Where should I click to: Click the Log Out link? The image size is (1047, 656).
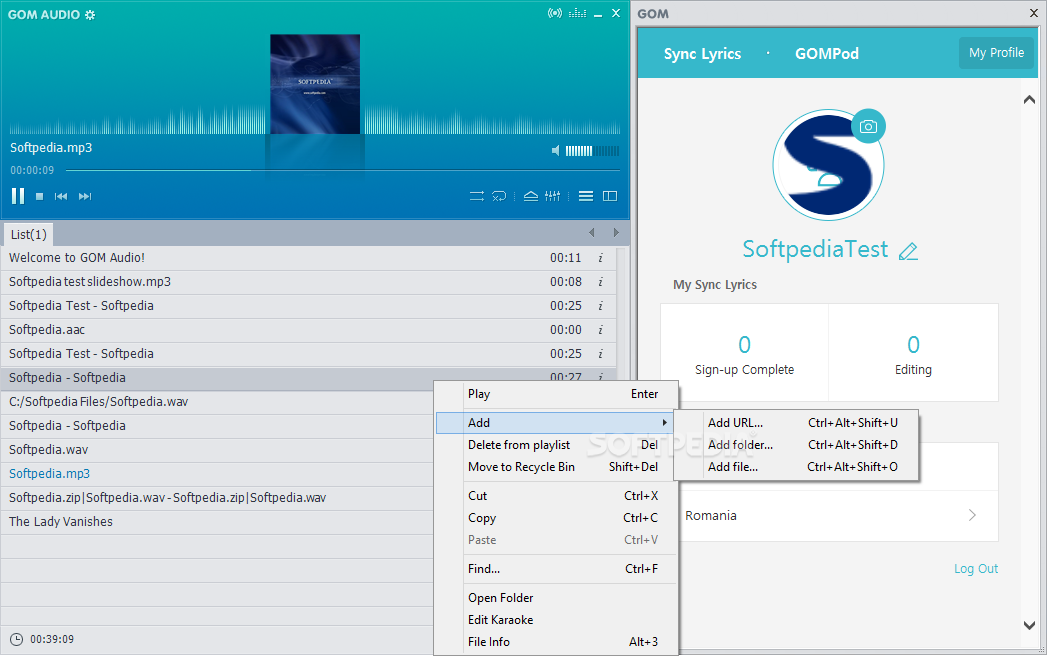pos(976,569)
